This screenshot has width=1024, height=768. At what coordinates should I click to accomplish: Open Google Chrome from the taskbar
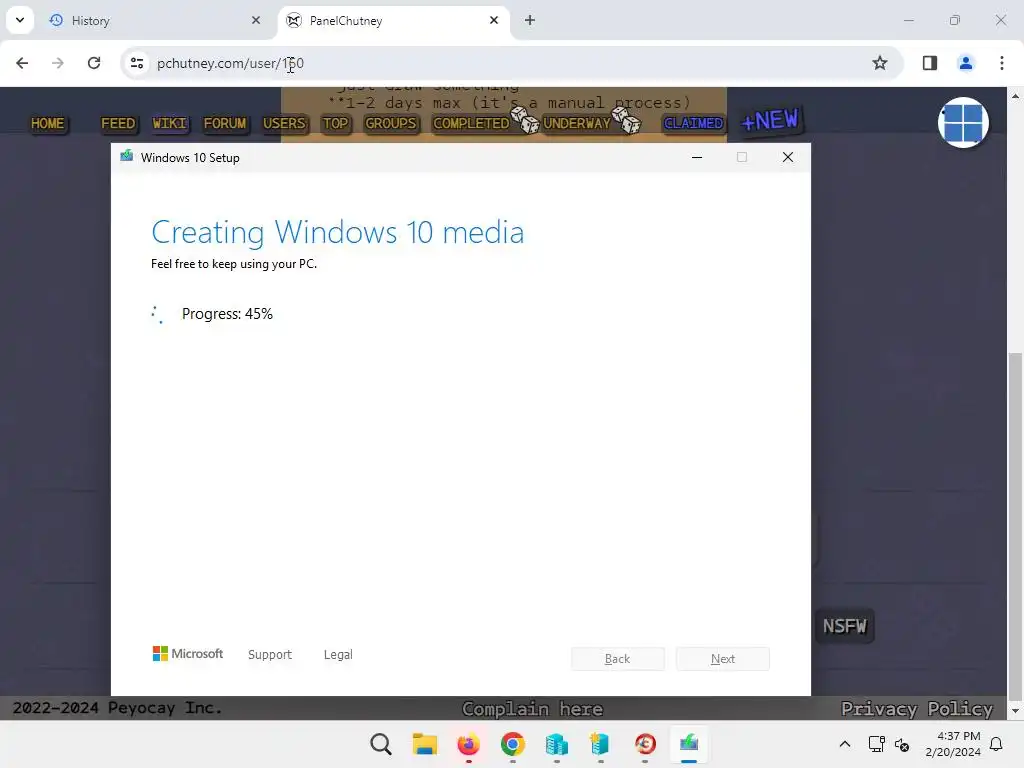point(513,744)
